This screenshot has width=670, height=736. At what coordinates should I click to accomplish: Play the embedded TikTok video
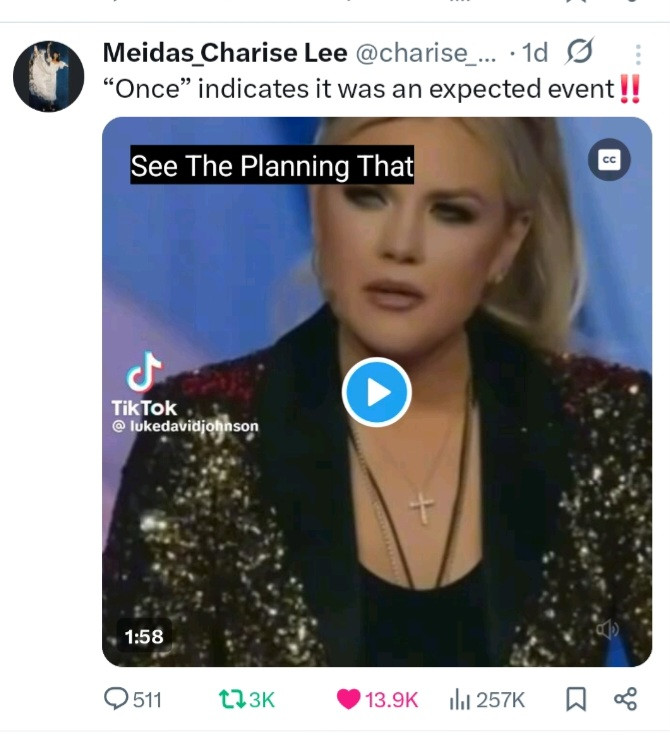pos(377,392)
